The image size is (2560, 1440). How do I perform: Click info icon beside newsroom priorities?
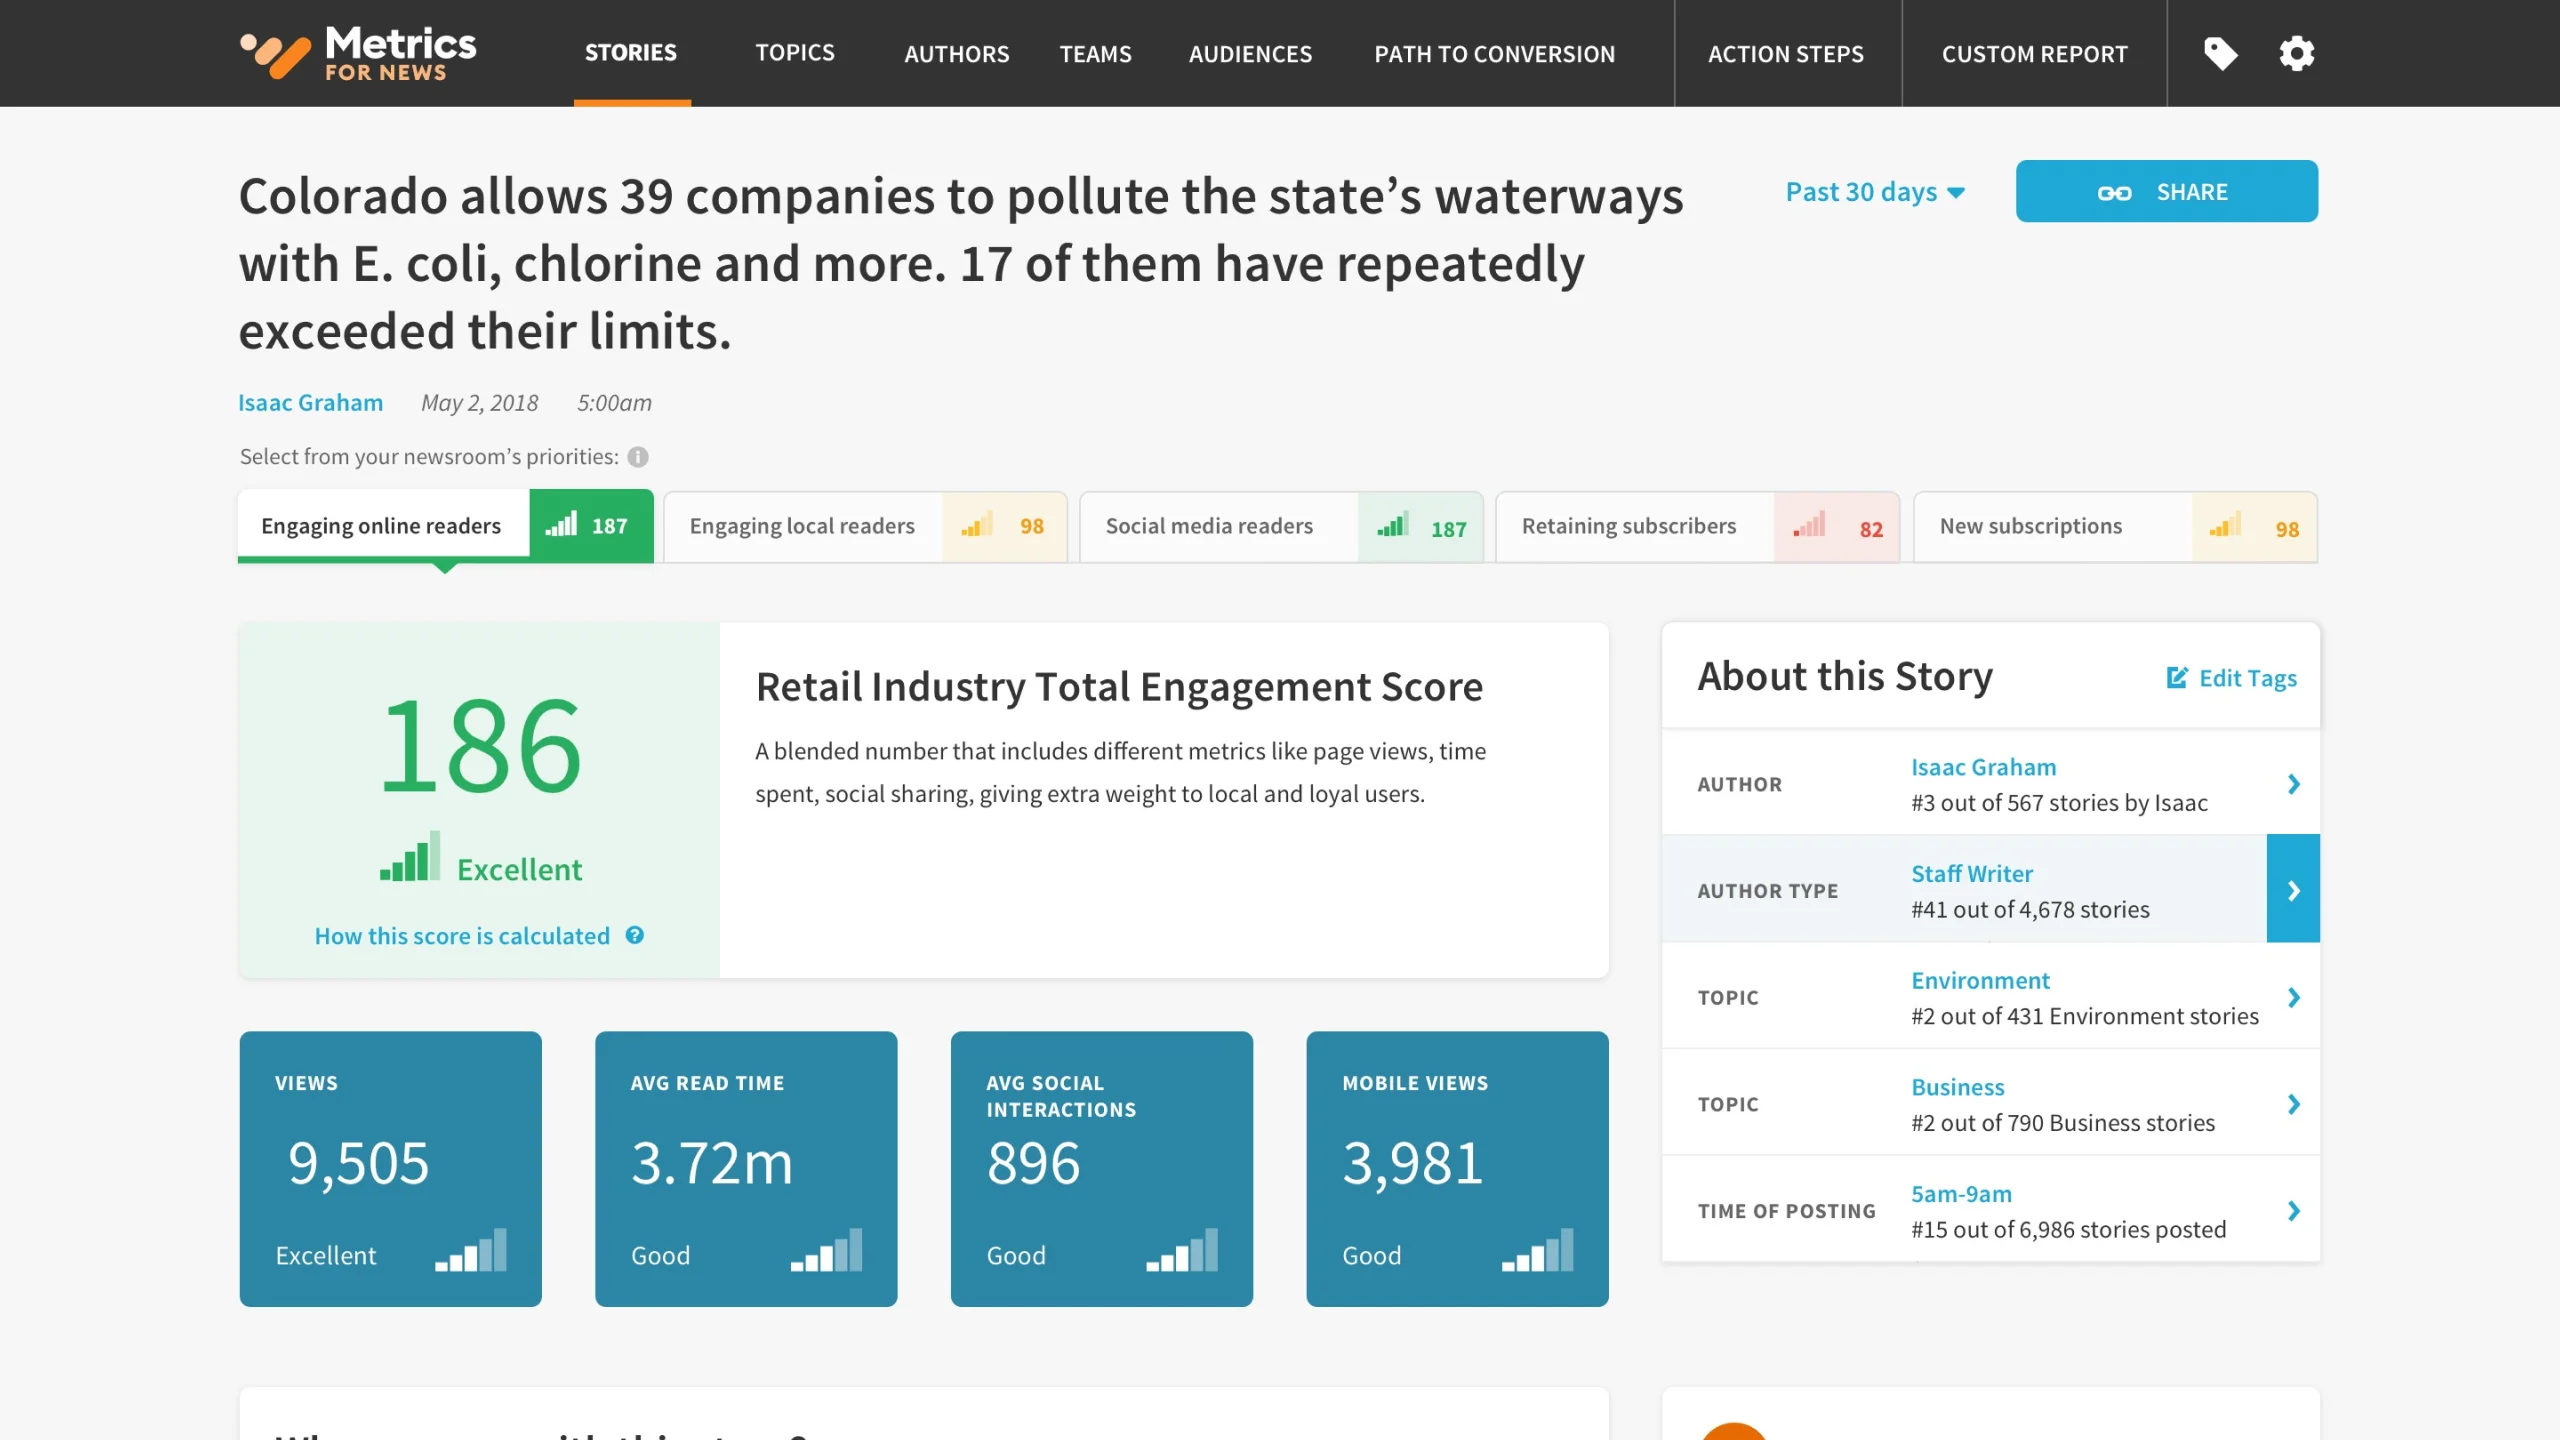[638, 457]
